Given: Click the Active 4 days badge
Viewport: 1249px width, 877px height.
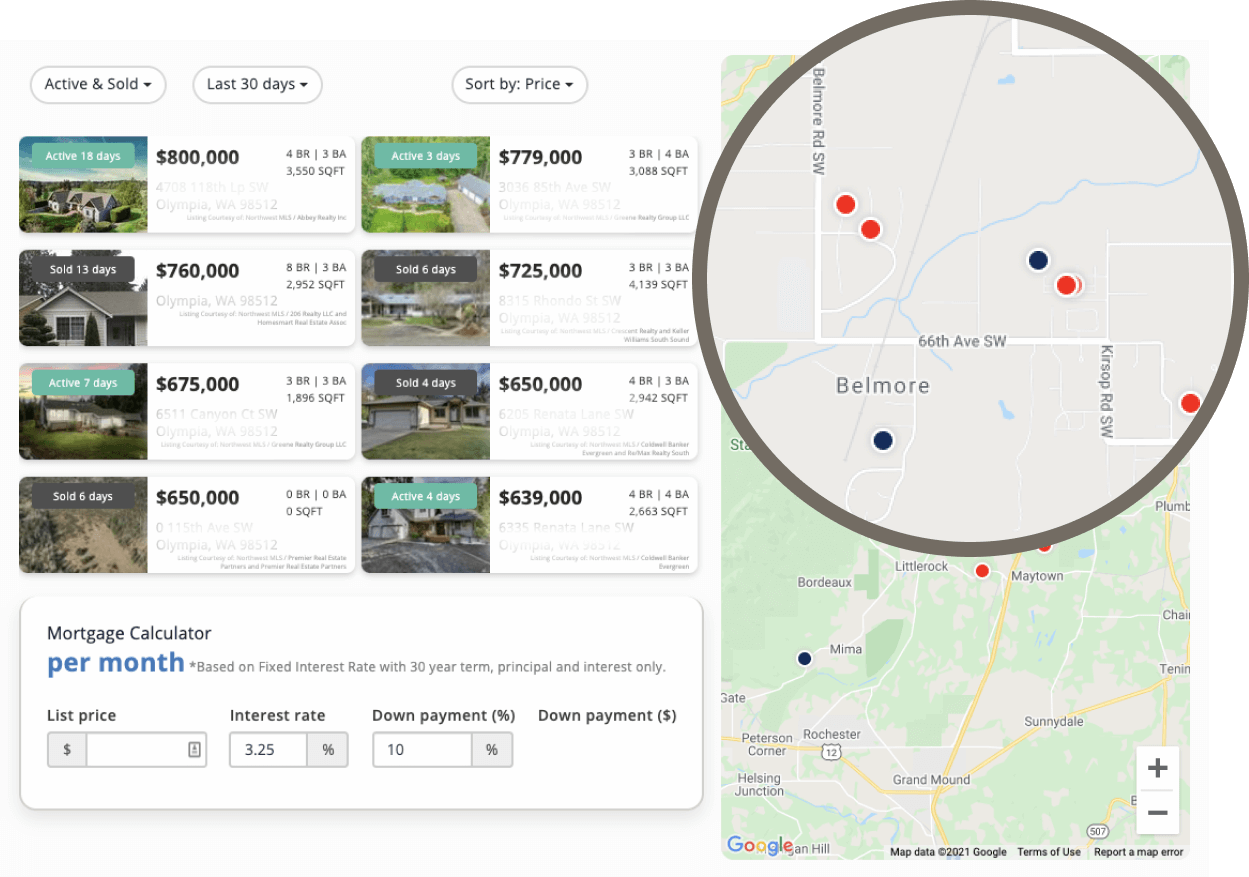Looking at the screenshot, I should 426,496.
